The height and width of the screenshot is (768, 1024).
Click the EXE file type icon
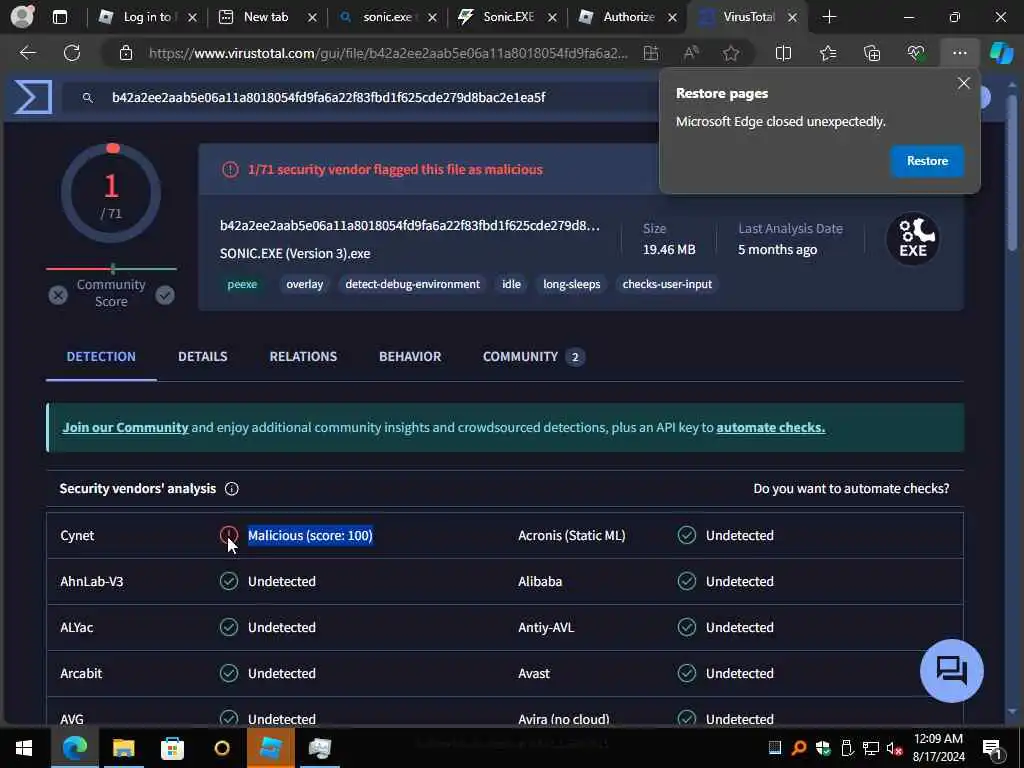(x=913, y=238)
